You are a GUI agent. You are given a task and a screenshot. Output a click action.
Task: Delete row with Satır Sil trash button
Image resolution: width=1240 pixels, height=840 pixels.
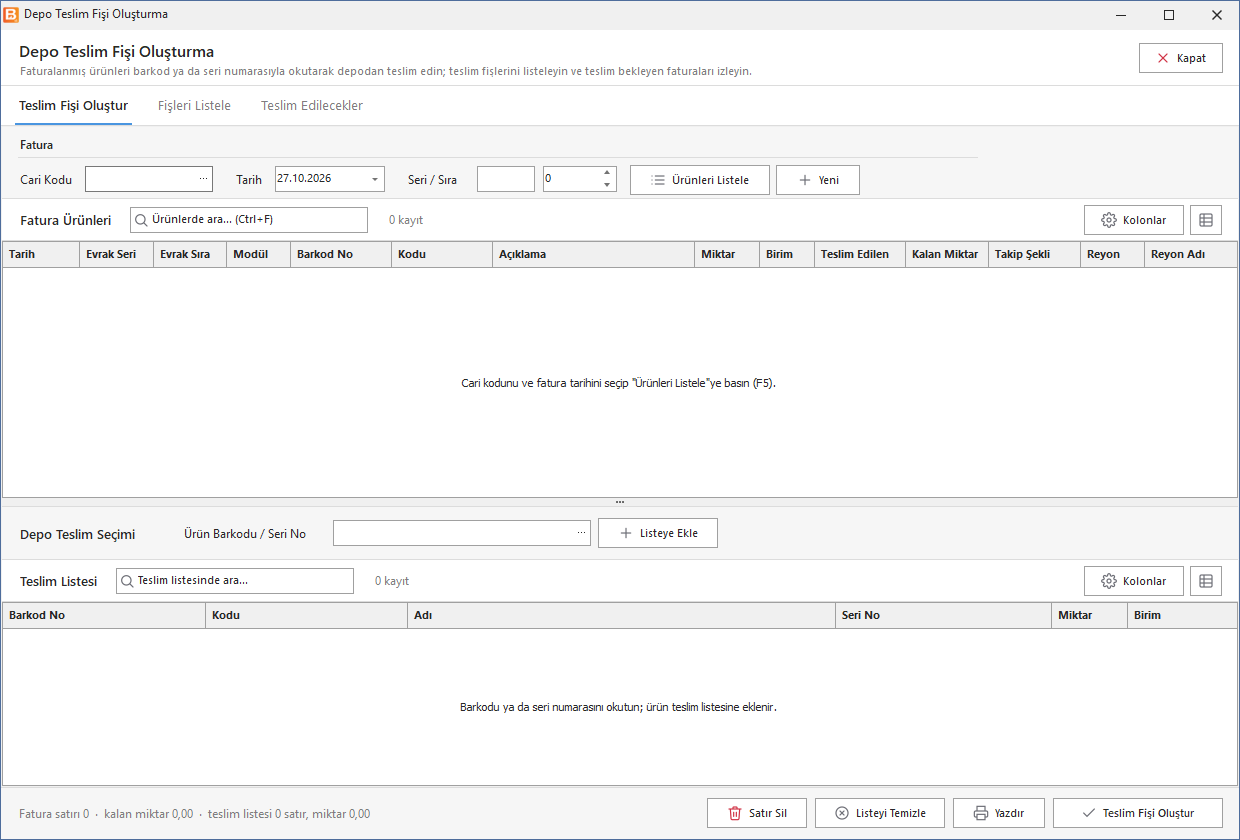757,813
